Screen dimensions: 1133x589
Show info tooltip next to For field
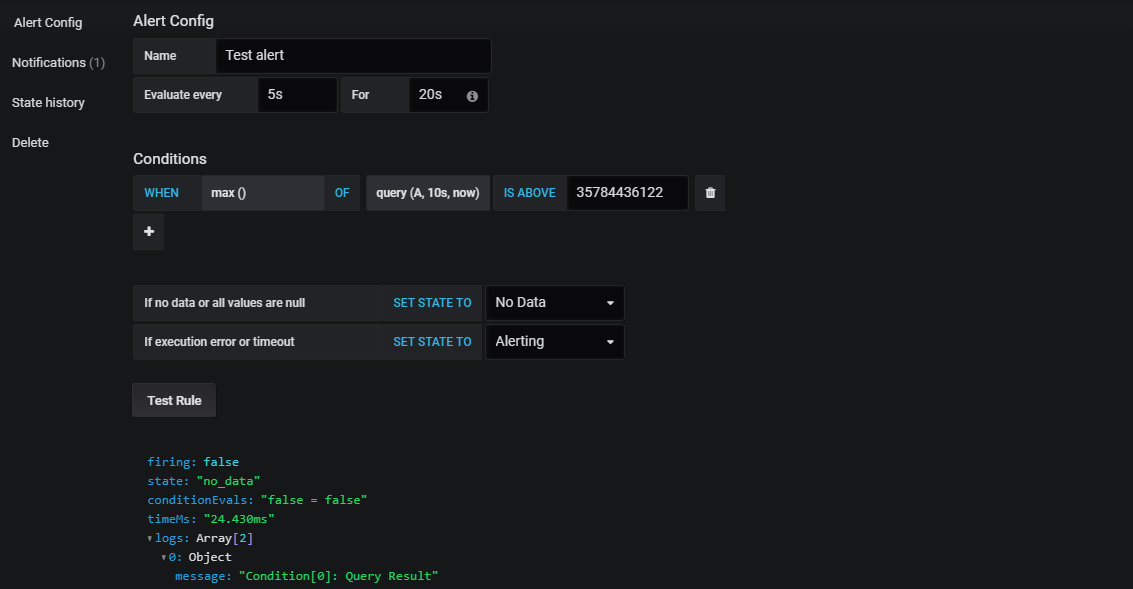point(472,96)
